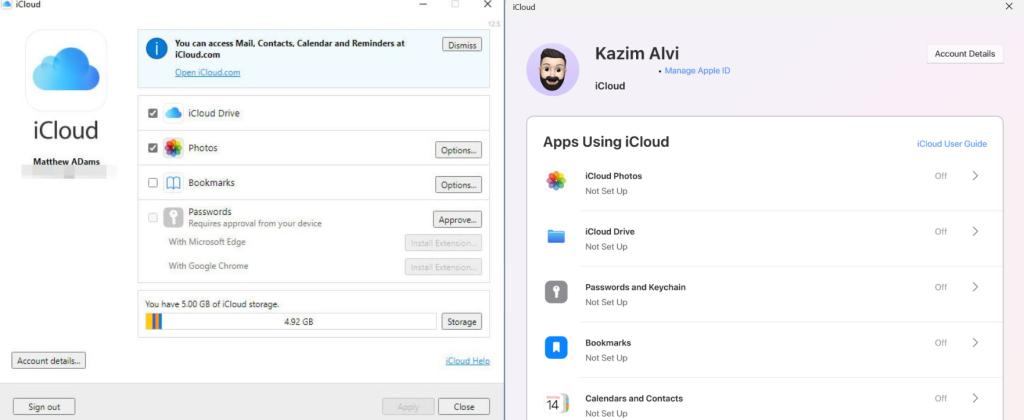Dismiss the iCloud.com info banner

[462, 45]
